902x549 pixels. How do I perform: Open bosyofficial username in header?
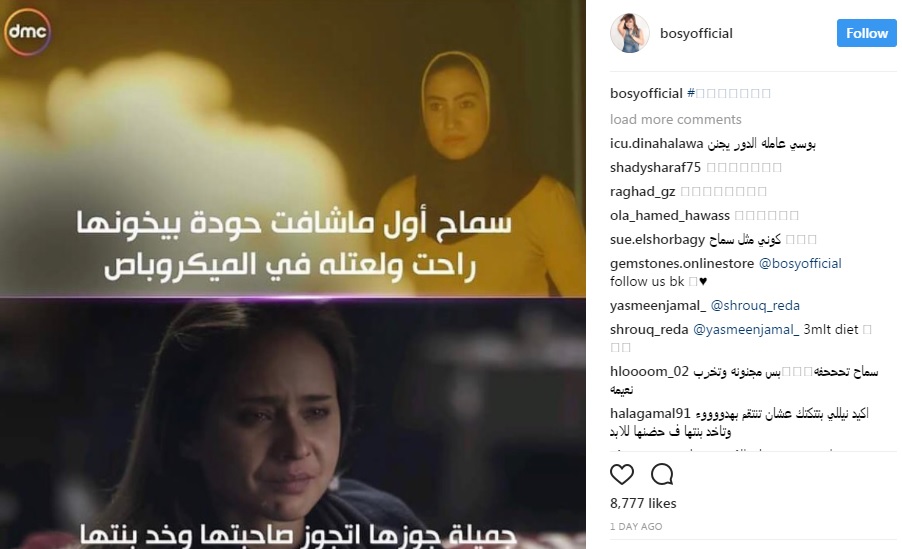(696, 33)
